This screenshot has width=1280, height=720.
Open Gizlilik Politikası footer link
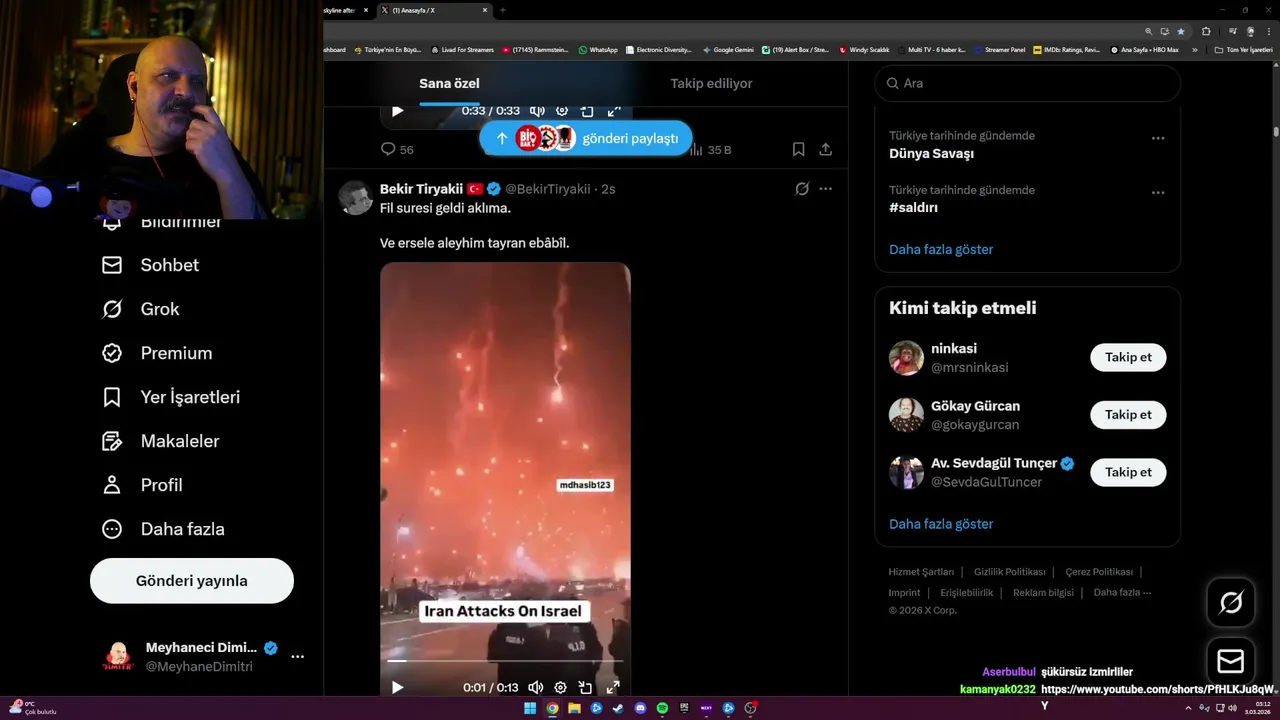tap(1009, 572)
